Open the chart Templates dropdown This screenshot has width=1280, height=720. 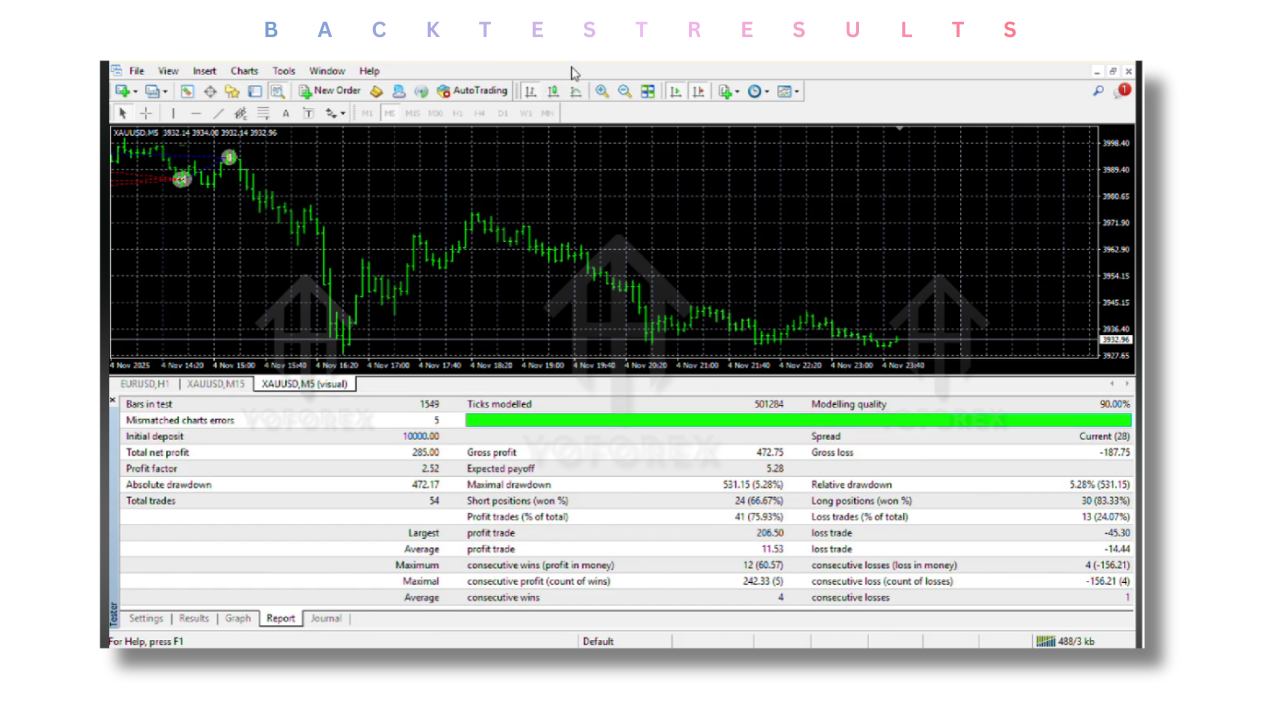coord(795,91)
